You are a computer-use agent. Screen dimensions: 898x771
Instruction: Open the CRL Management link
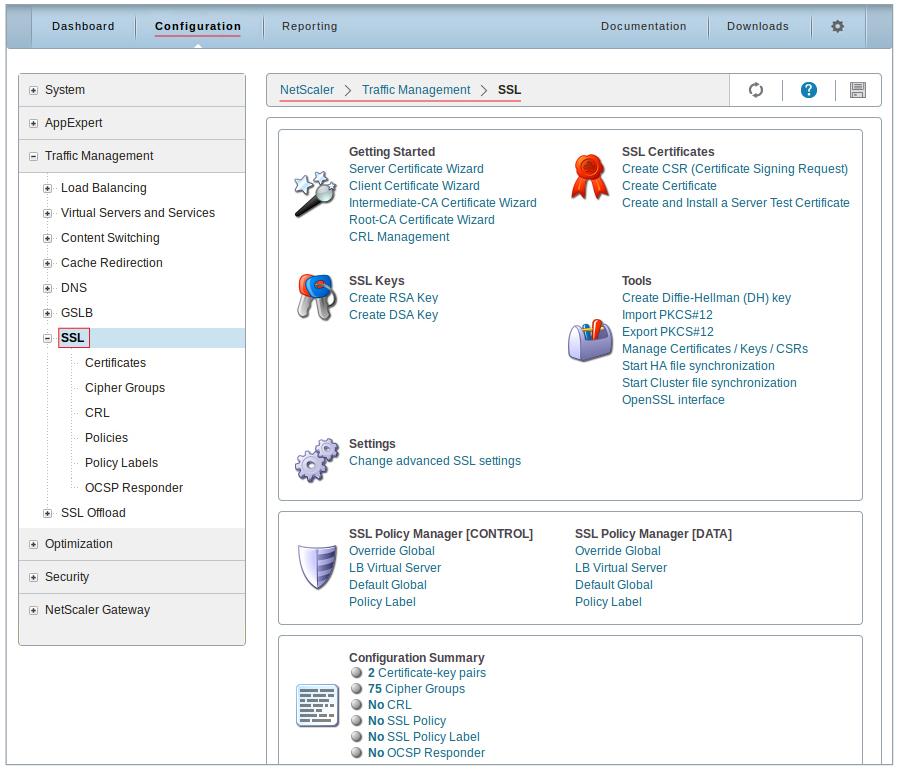point(399,237)
